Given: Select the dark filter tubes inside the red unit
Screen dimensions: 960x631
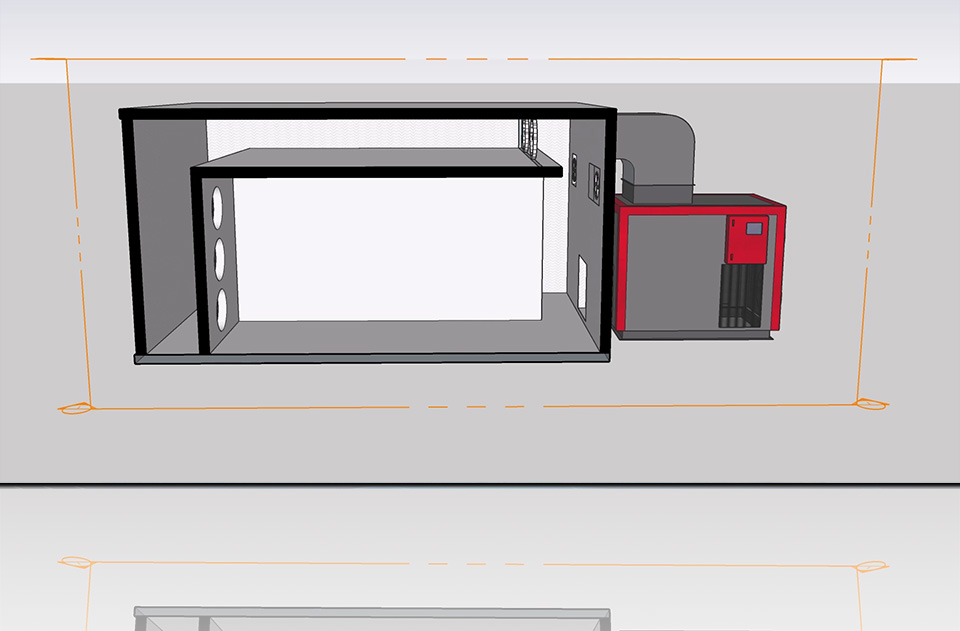Looking at the screenshot, I should pos(739,297).
